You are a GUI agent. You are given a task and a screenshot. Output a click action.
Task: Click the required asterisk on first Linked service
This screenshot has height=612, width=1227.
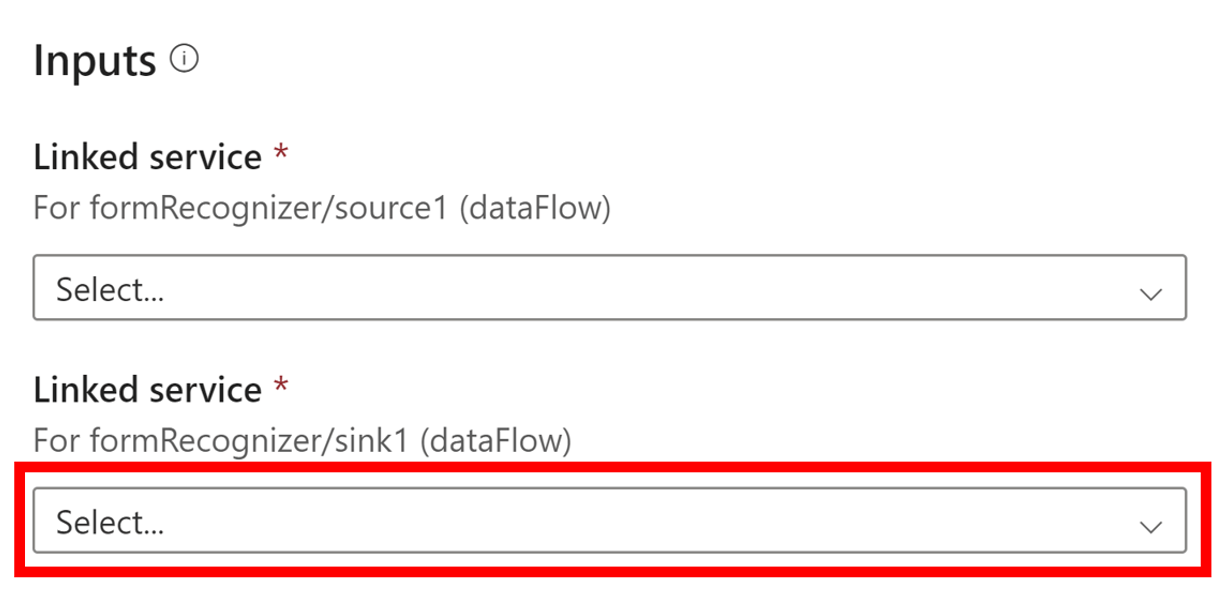click(283, 150)
